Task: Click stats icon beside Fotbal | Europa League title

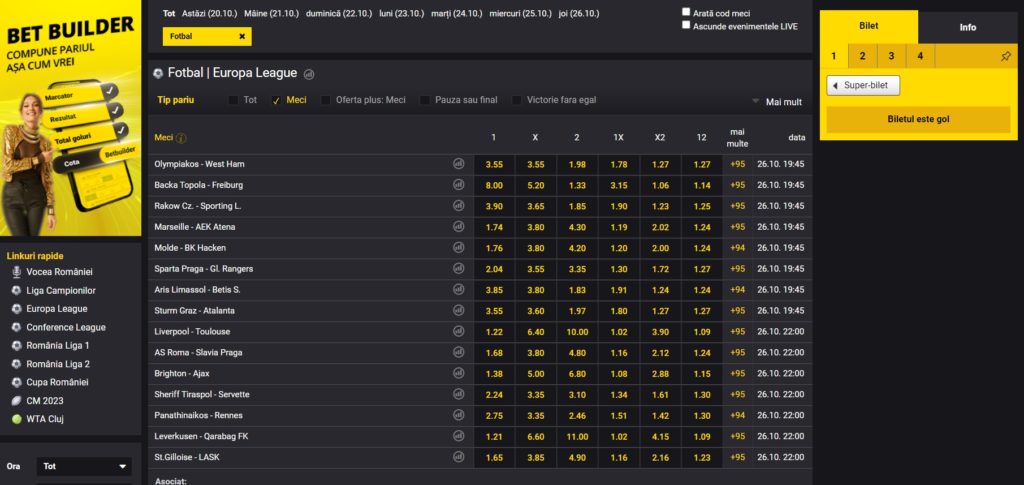Action: [x=309, y=73]
